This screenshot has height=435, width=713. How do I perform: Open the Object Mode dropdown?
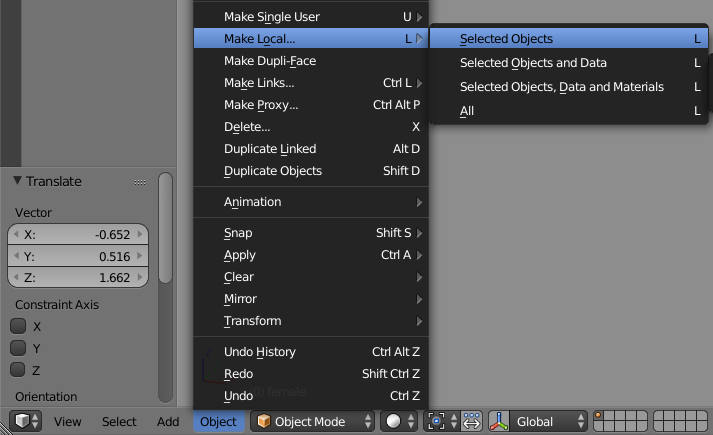tap(312, 421)
